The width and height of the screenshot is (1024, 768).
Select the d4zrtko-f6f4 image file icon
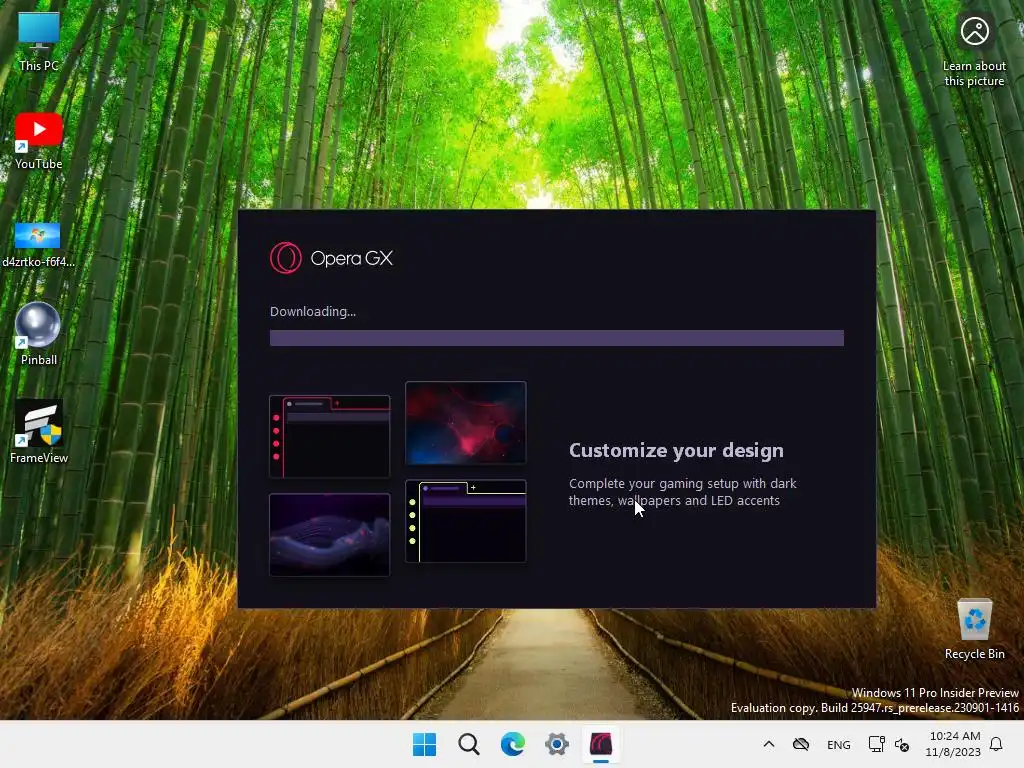click(x=38, y=244)
